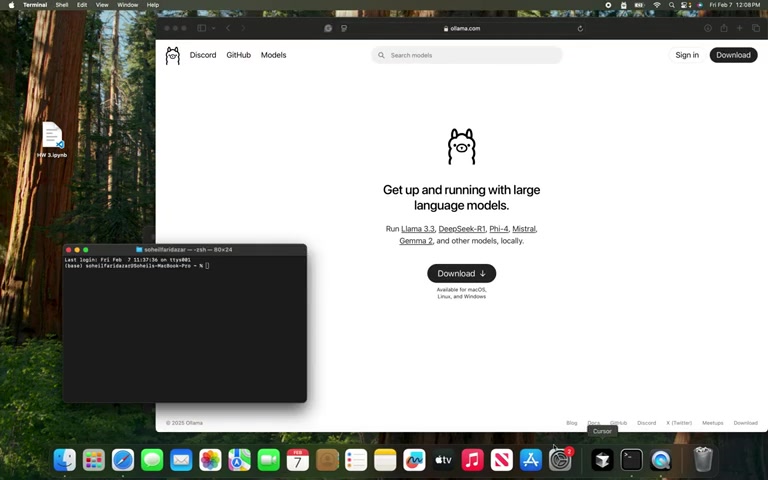Open the Help menu
This screenshot has height=480, width=768.
click(x=153, y=5)
